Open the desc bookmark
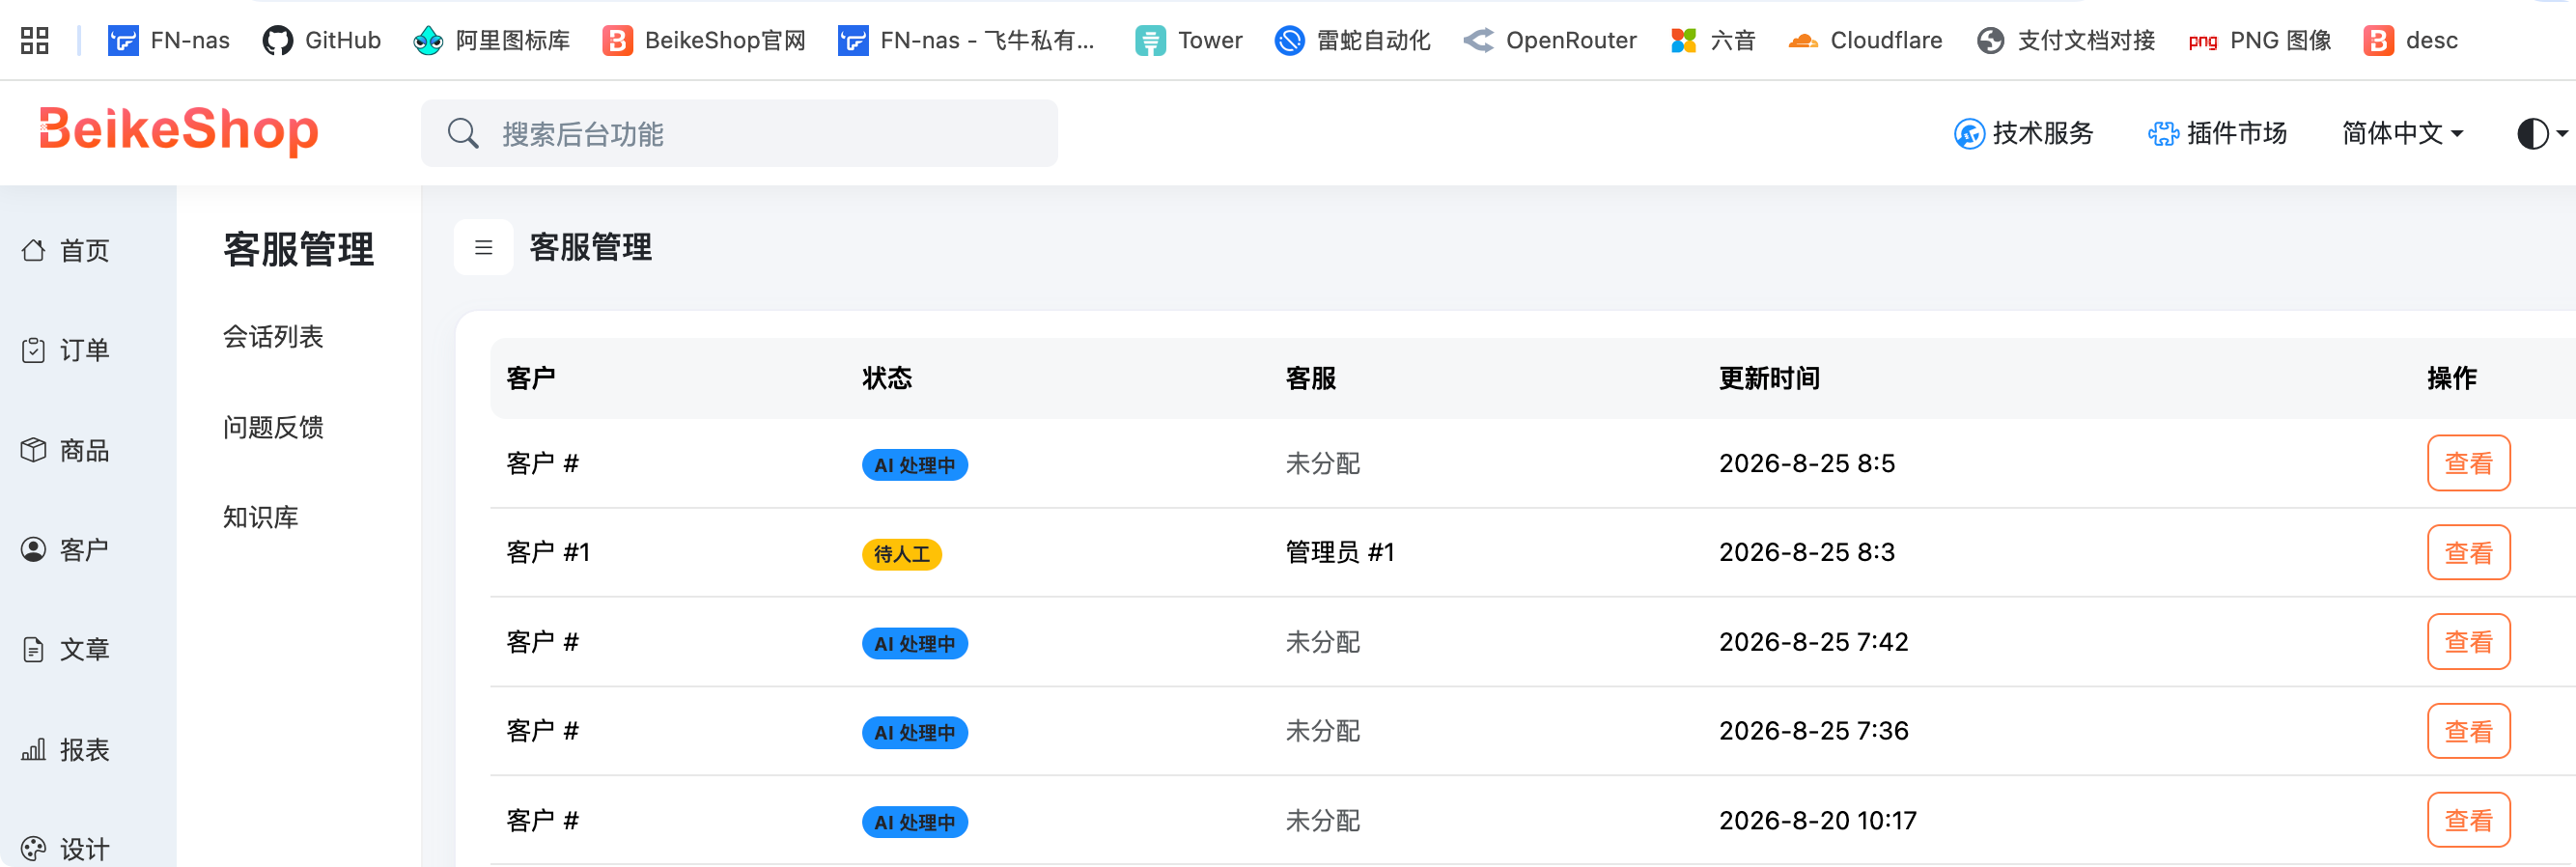This screenshot has width=2576, height=867. tap(2410, 40)
